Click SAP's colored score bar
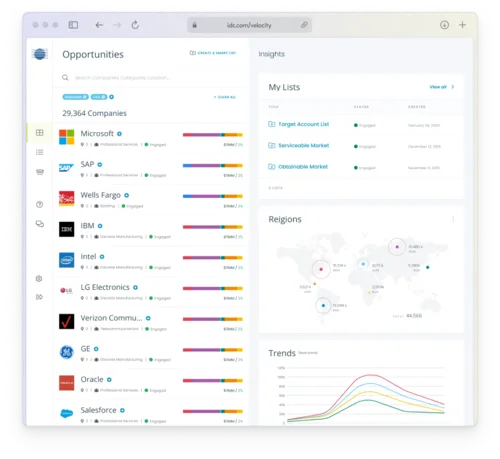Viewport: 500px width, 459px height. tap(213, 165)
